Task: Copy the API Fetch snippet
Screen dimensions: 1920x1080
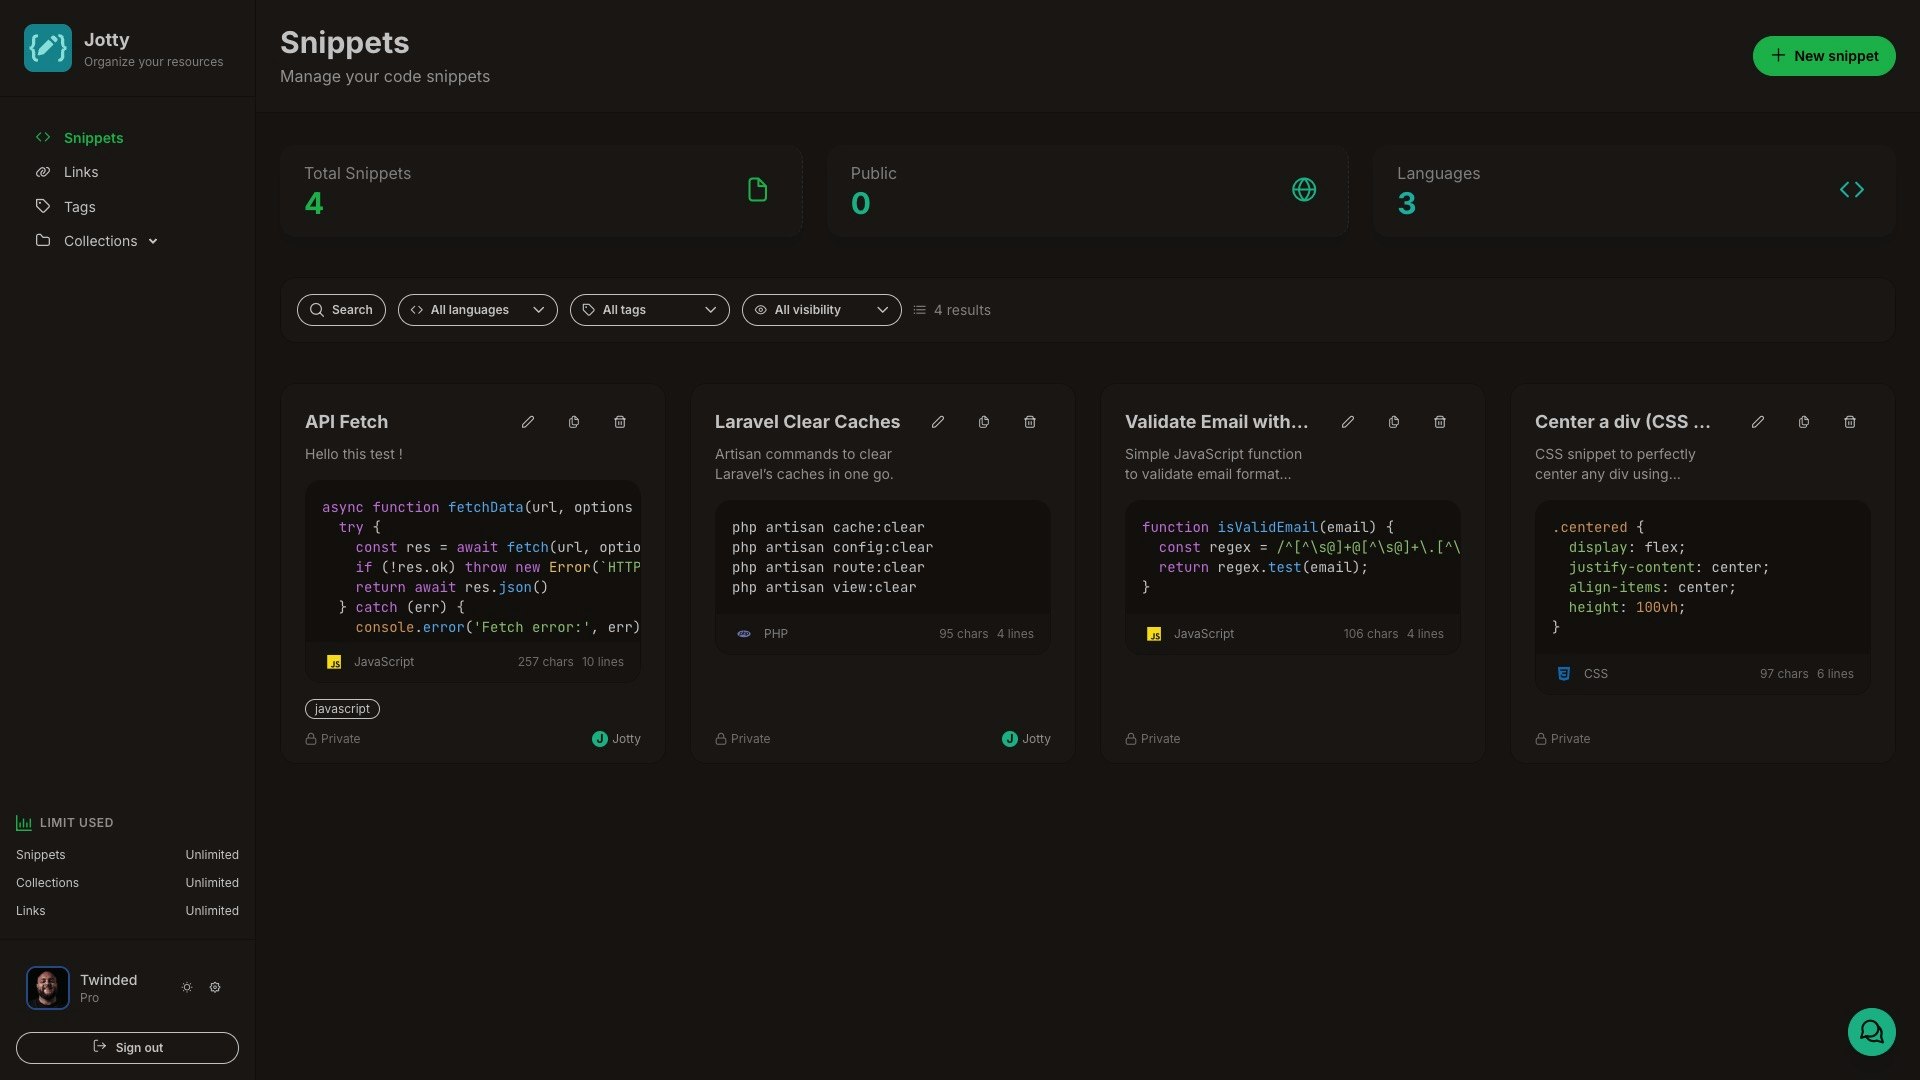Action: [x=574, y=422]
